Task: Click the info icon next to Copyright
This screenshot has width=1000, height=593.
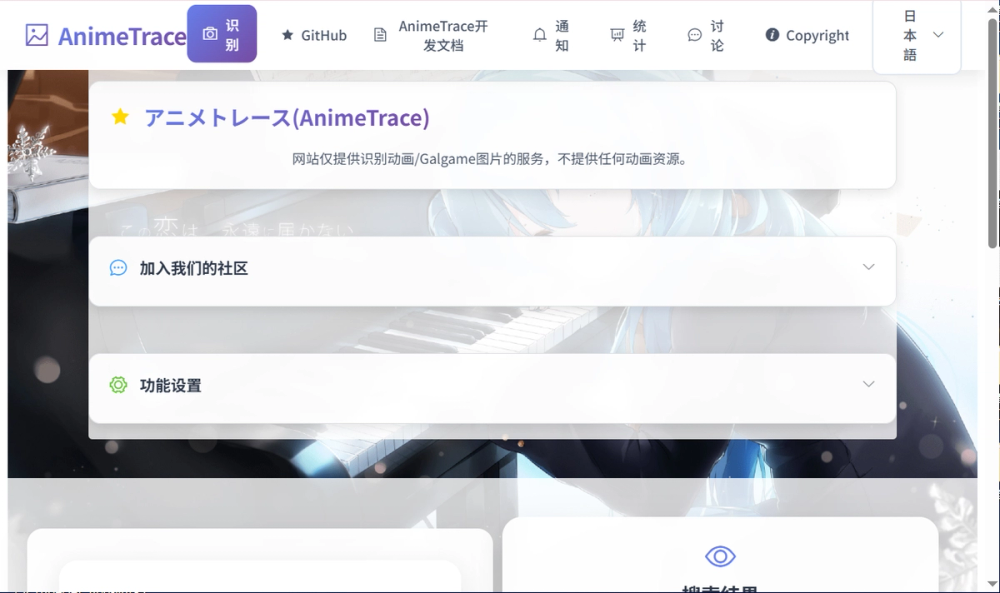Action: click(772, 35)
